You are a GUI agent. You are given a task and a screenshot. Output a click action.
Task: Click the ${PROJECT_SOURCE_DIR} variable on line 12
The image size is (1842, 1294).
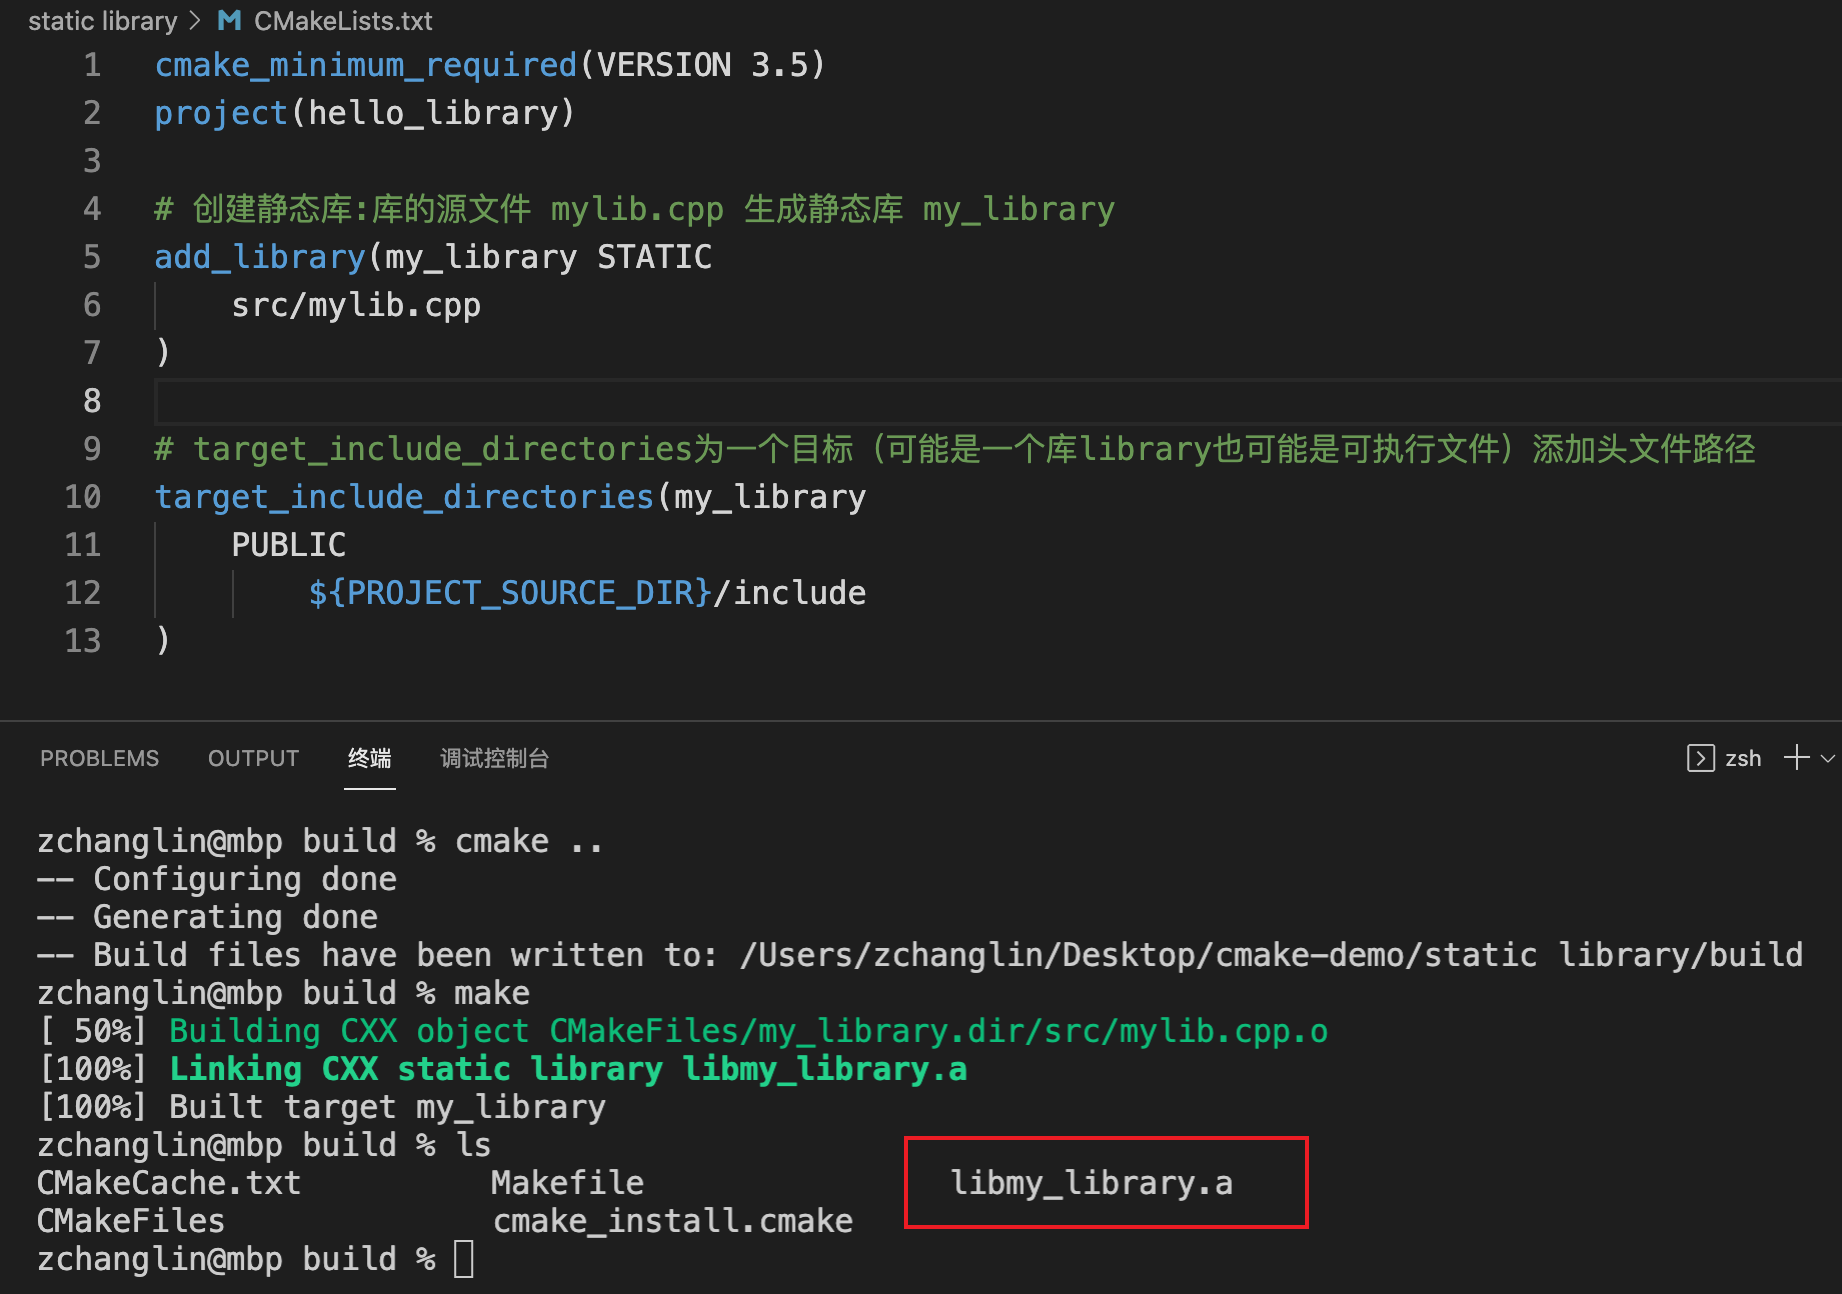coord(510,593)
